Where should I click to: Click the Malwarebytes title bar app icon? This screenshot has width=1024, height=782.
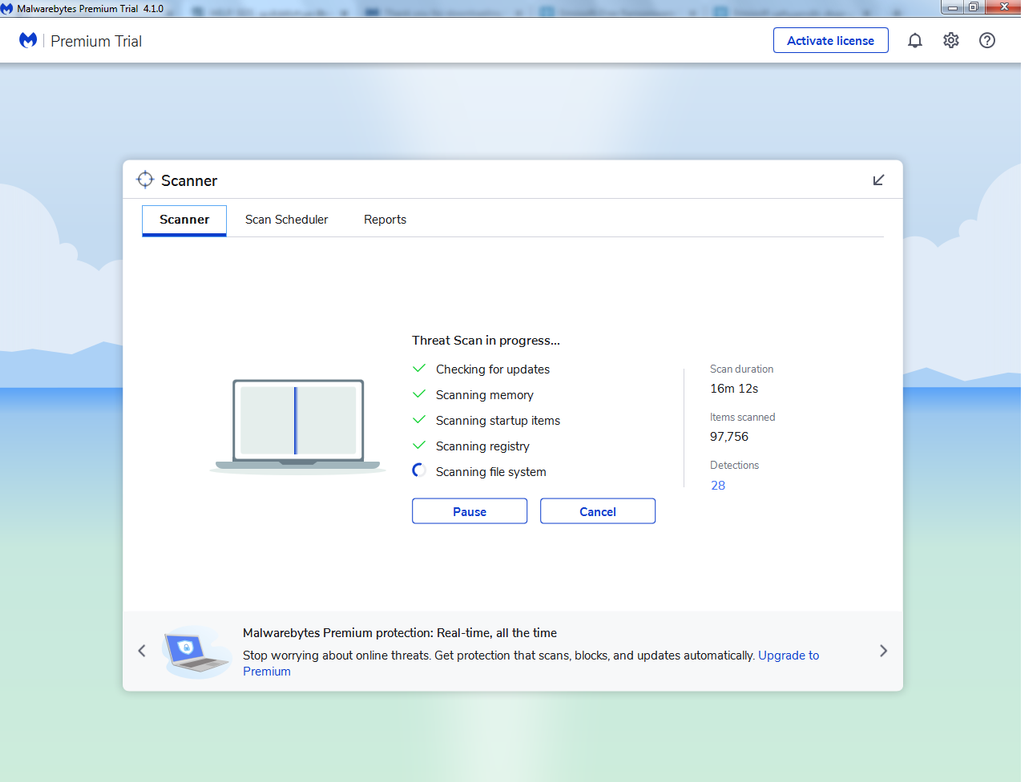7,8
